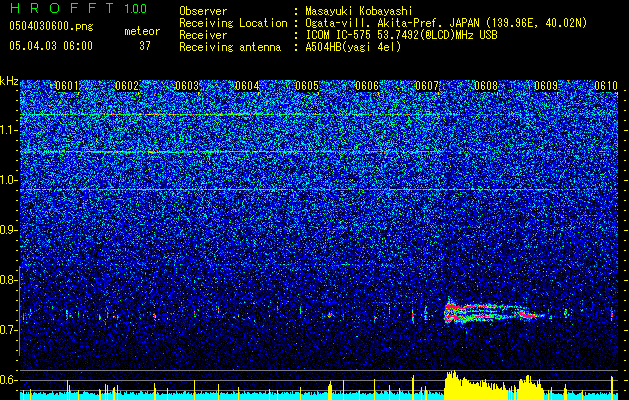The image size is (629, 400).
Task: Click the 0603 time marker
Action: tap(187, 86)
